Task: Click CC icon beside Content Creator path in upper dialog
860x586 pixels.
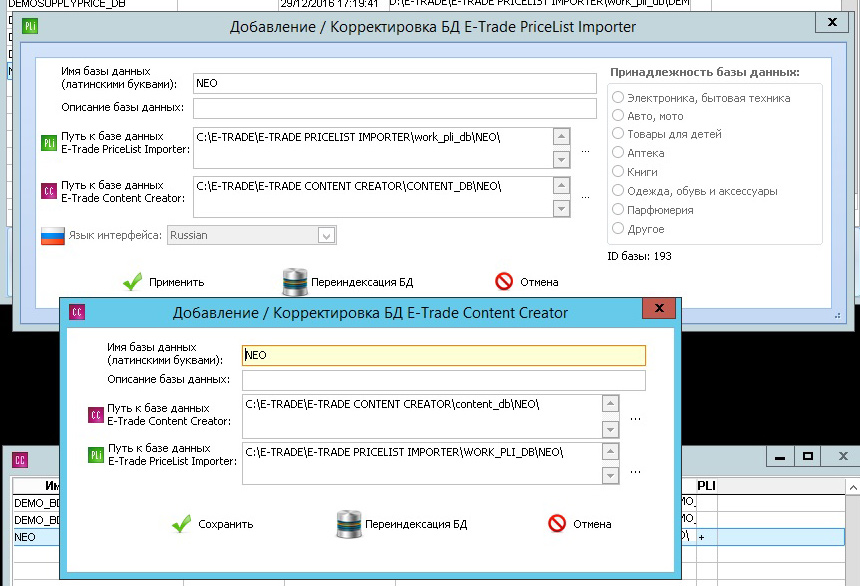Action: tap(49, 191)
